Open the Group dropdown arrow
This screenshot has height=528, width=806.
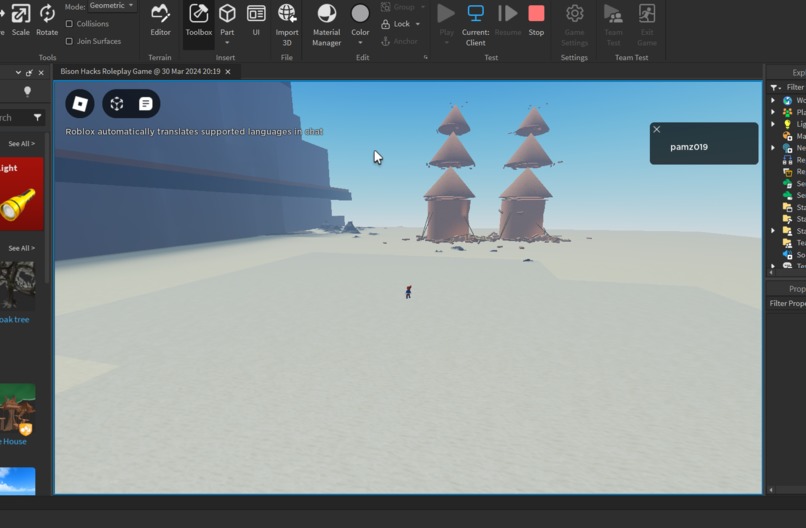(x=423, y=7)
